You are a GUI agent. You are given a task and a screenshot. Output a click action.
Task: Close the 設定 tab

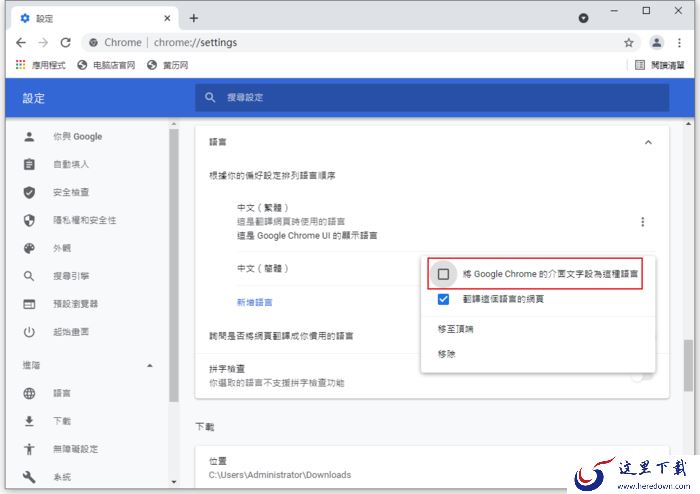pyautogui.click(x=167, y=18)
